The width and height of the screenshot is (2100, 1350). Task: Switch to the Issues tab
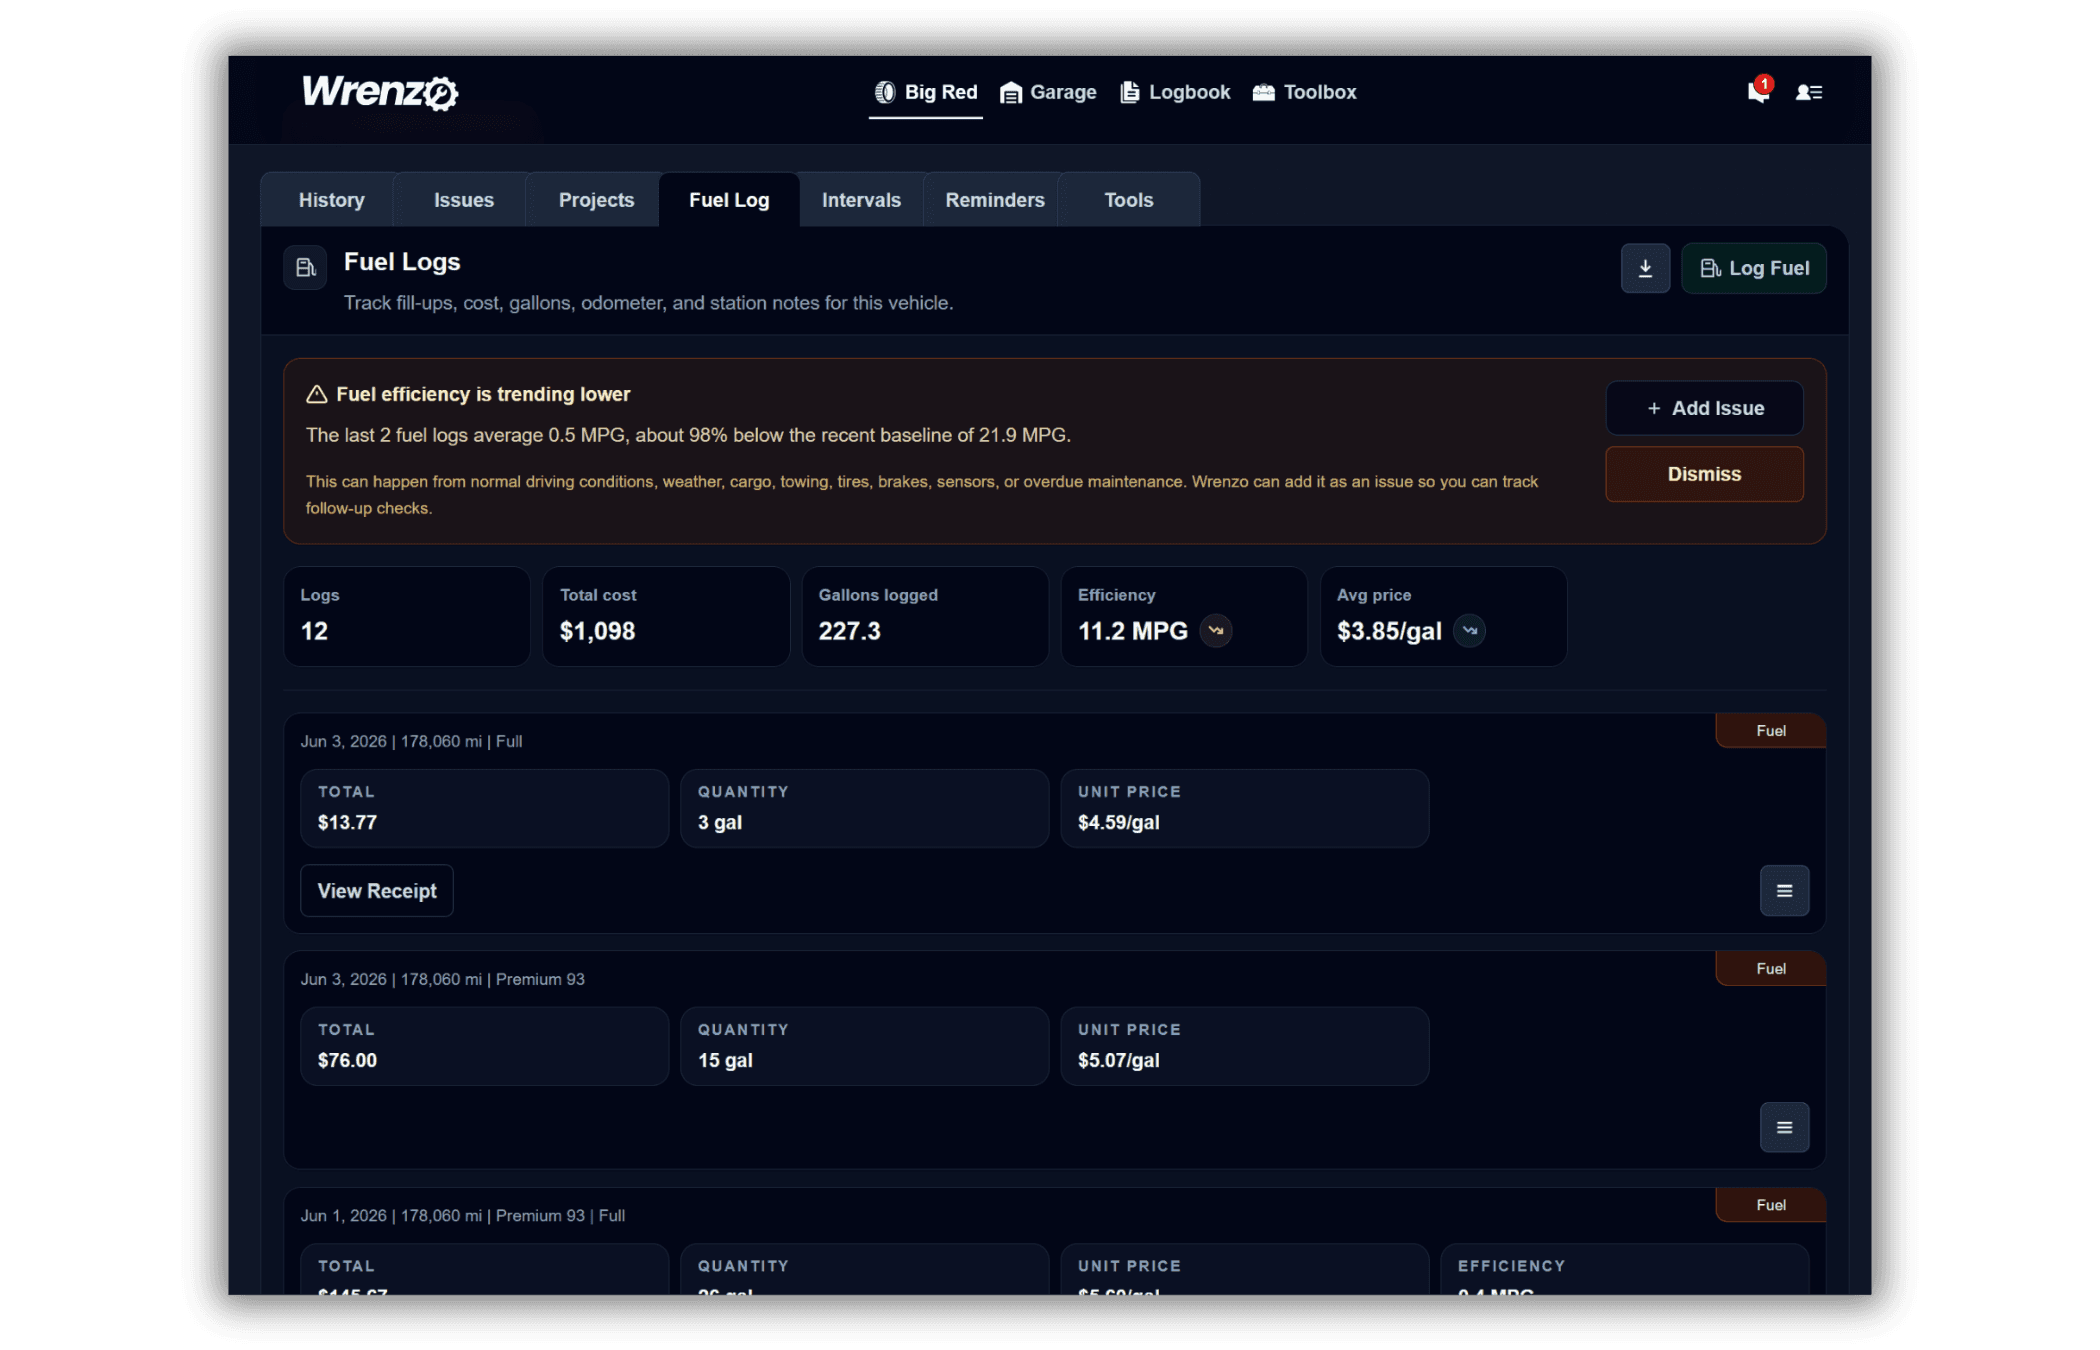click(464, 200)
